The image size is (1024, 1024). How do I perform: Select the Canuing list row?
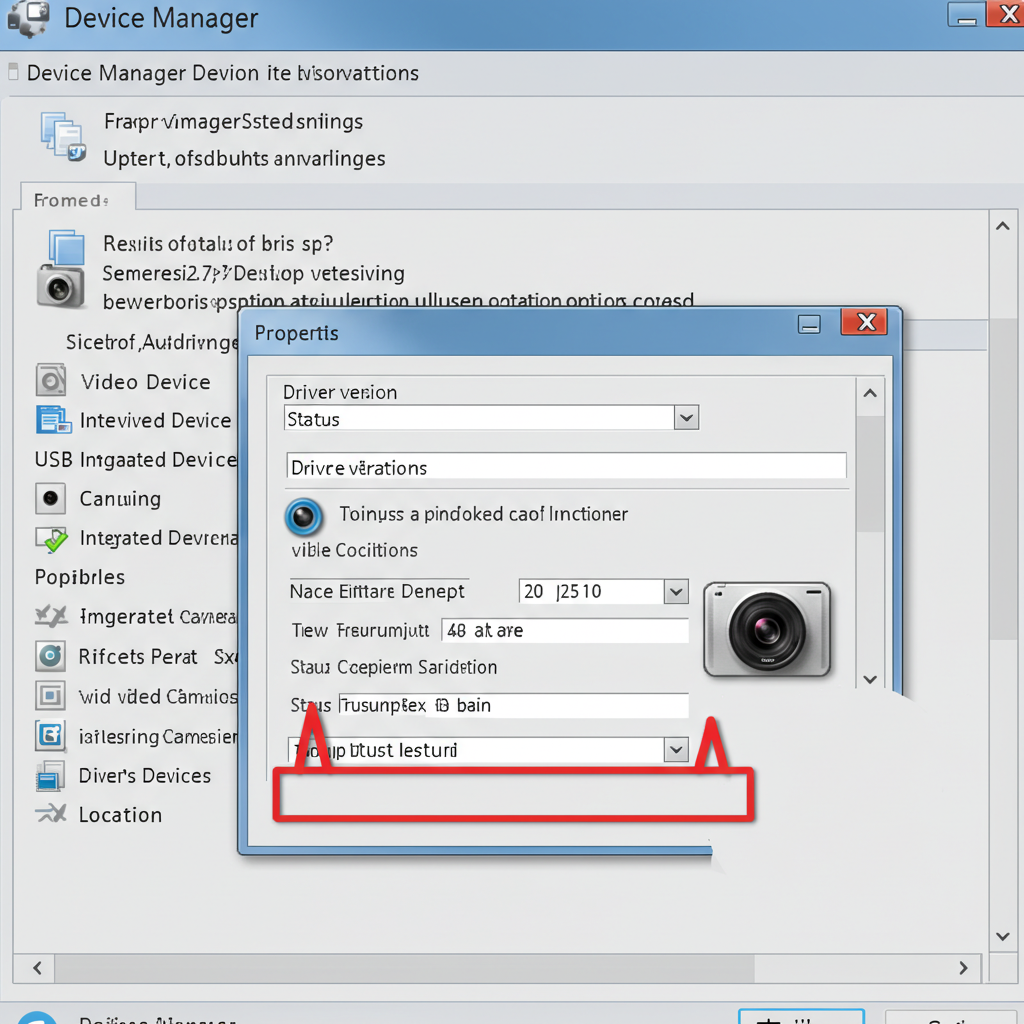point(120,499)
